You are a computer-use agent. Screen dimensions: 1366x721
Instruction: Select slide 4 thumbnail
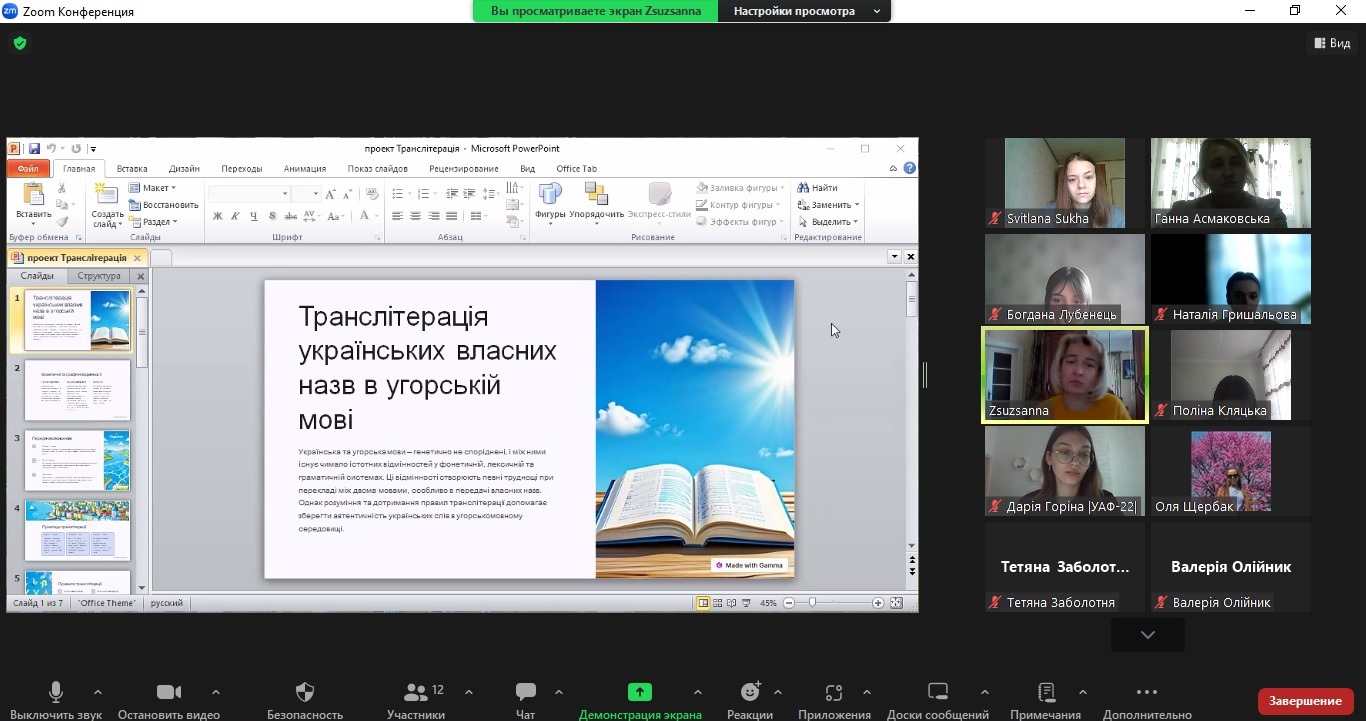coord(77,530)
